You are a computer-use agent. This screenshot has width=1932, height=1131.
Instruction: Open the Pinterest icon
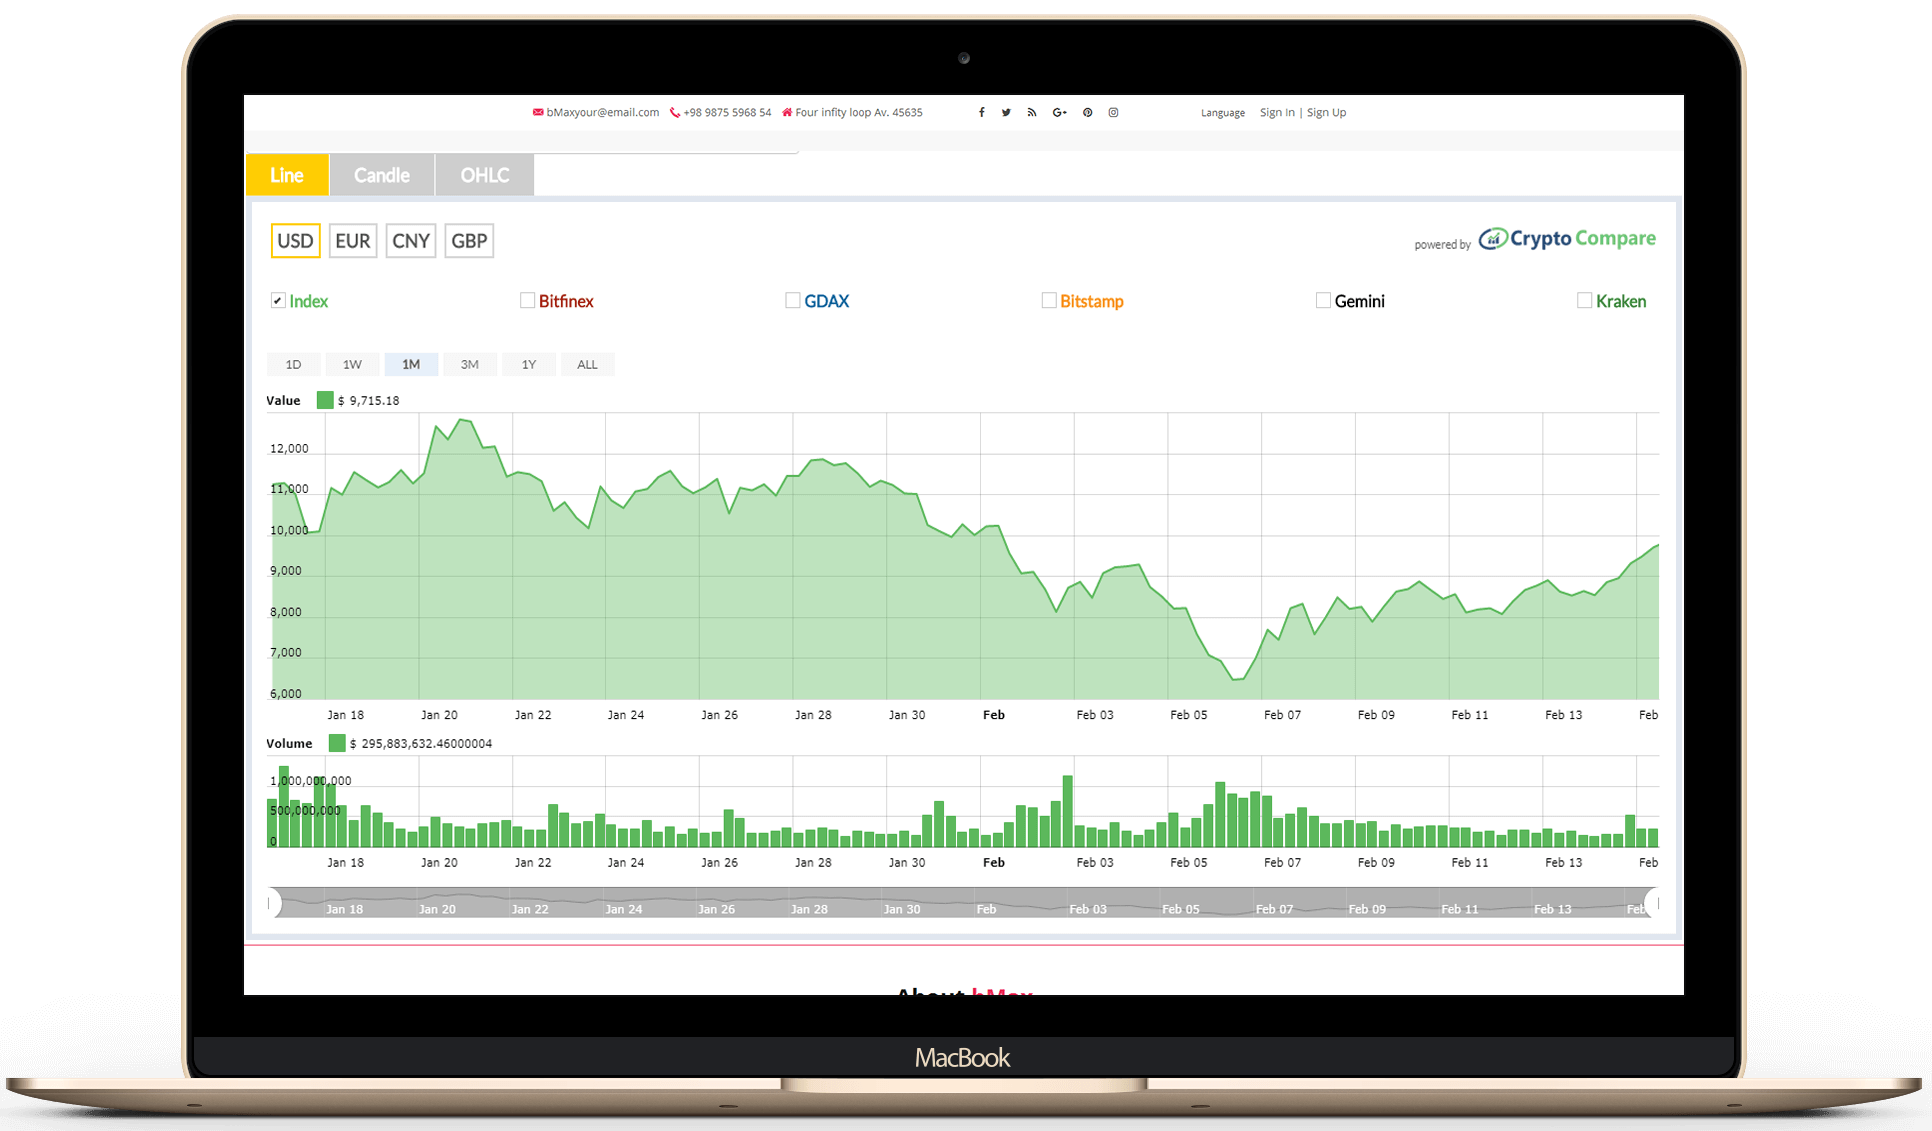[1087, 113]
